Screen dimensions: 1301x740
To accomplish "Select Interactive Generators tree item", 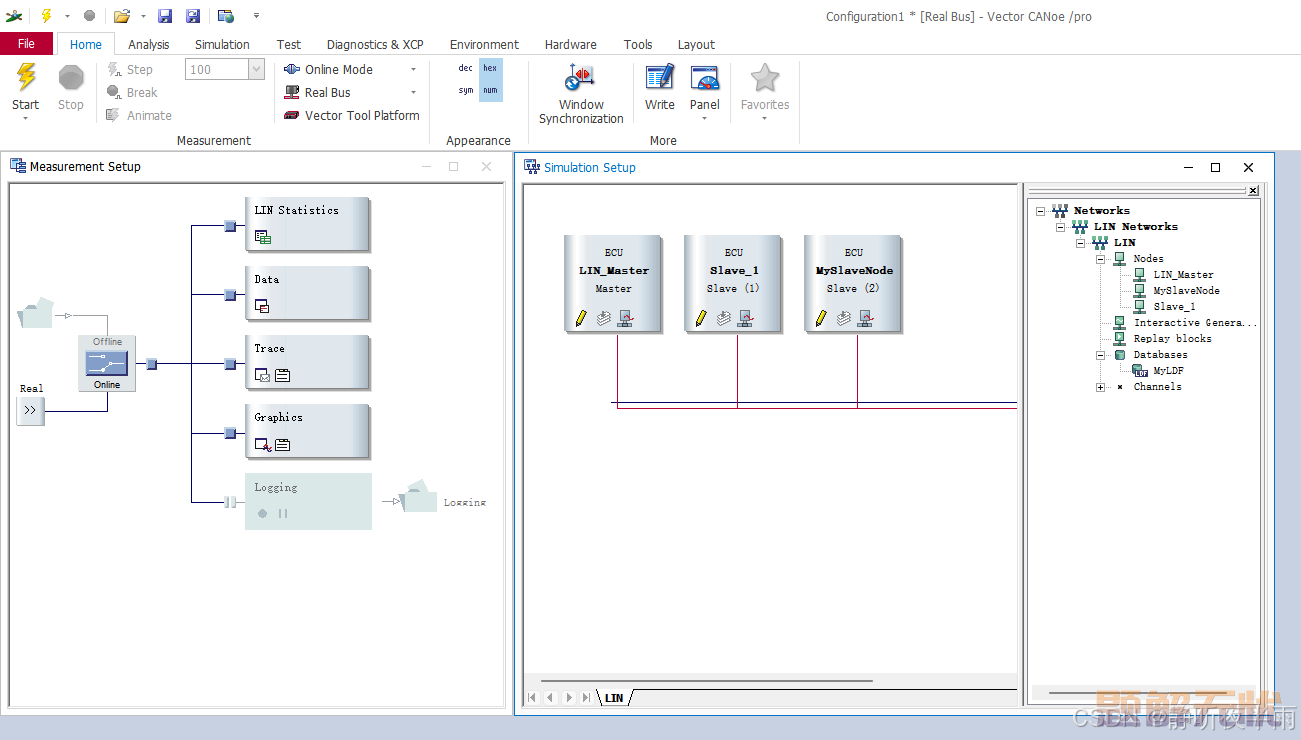I will 1195,323.
